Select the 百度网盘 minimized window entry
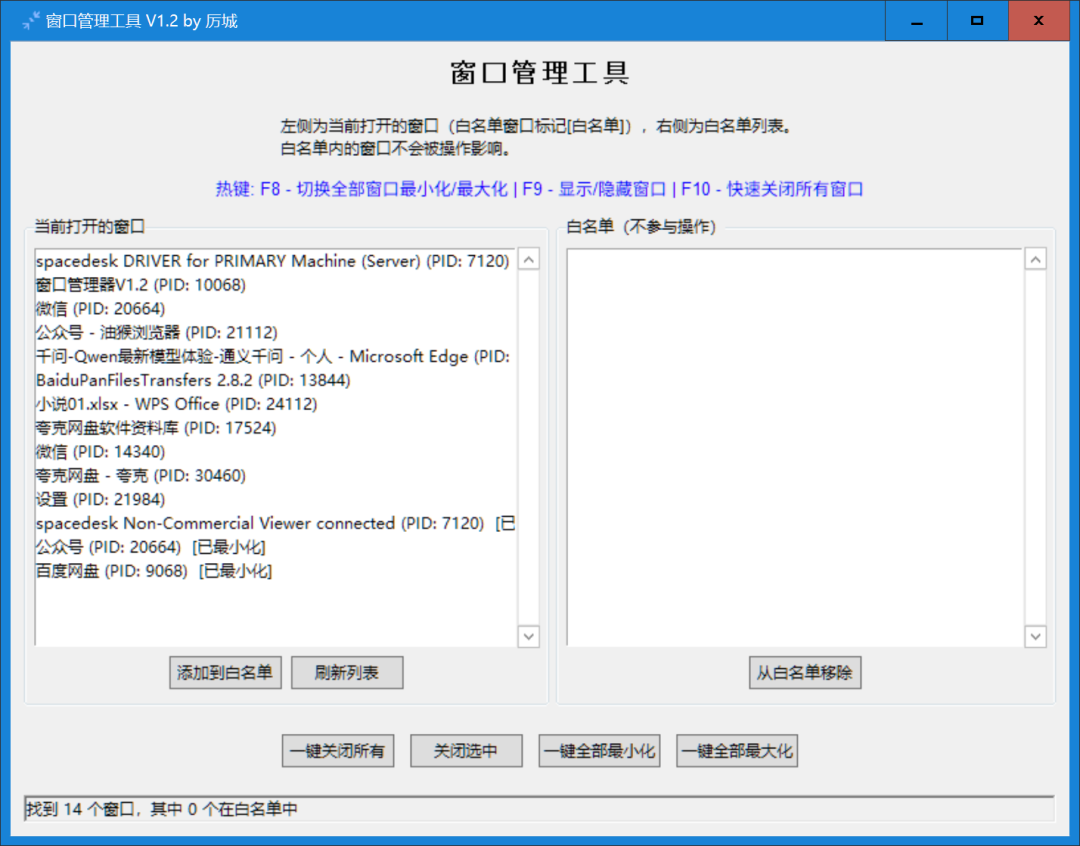The height and width of the screenshot is (846, 1080). coord(160,571)
